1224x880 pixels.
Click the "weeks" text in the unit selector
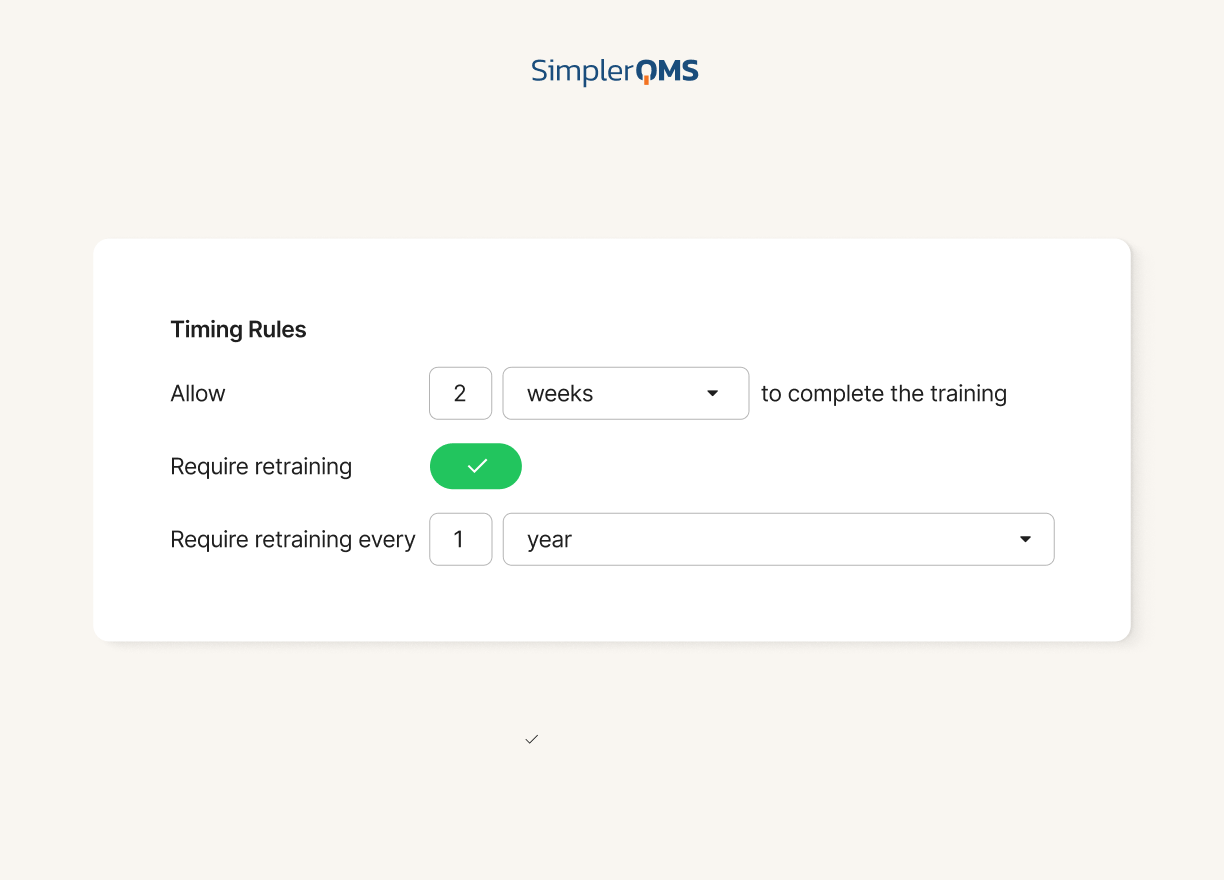point(560,393)
